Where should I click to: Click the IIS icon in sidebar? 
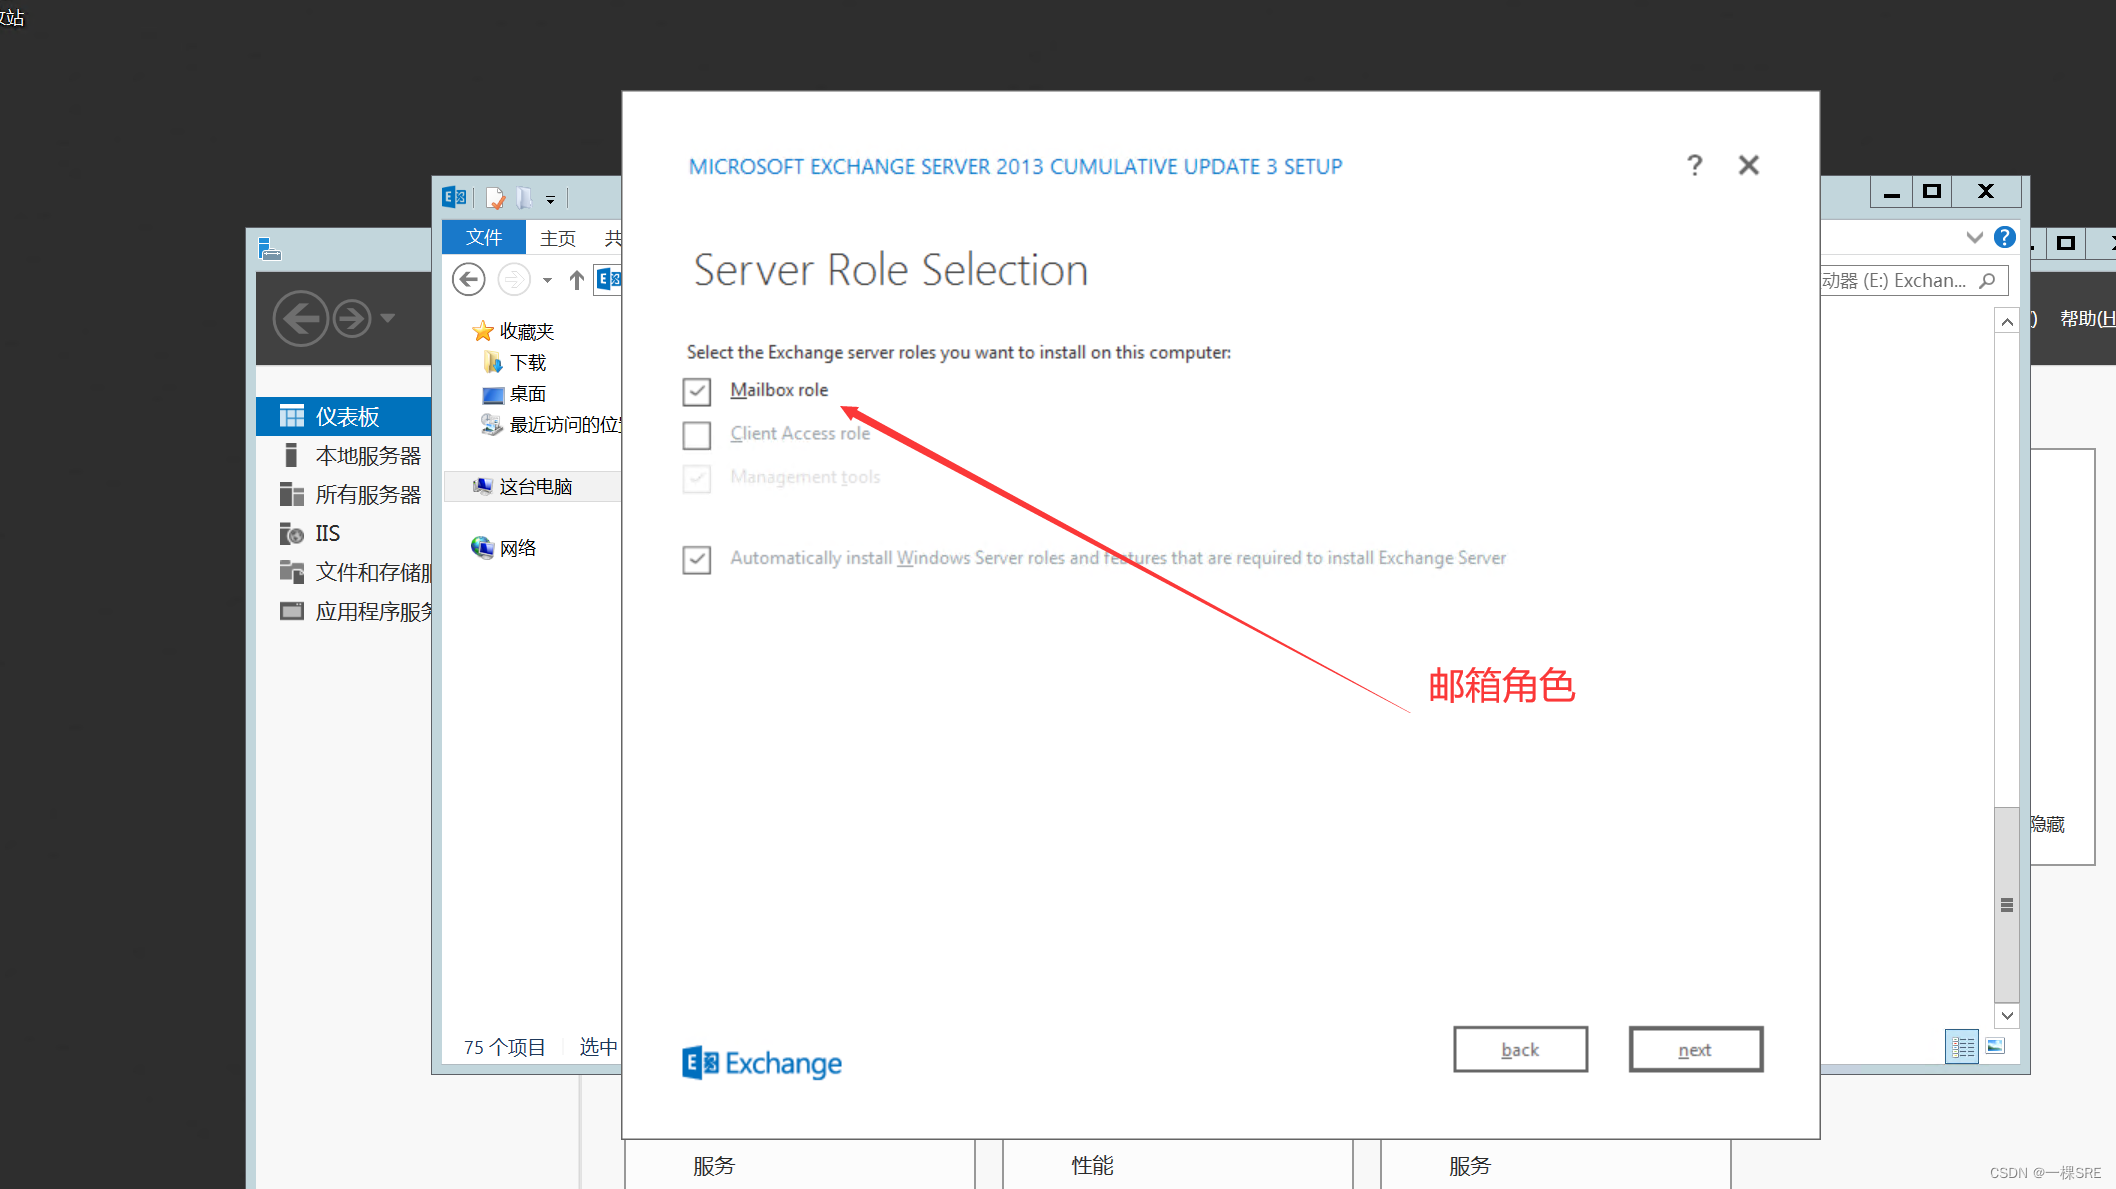coord(291,534)
